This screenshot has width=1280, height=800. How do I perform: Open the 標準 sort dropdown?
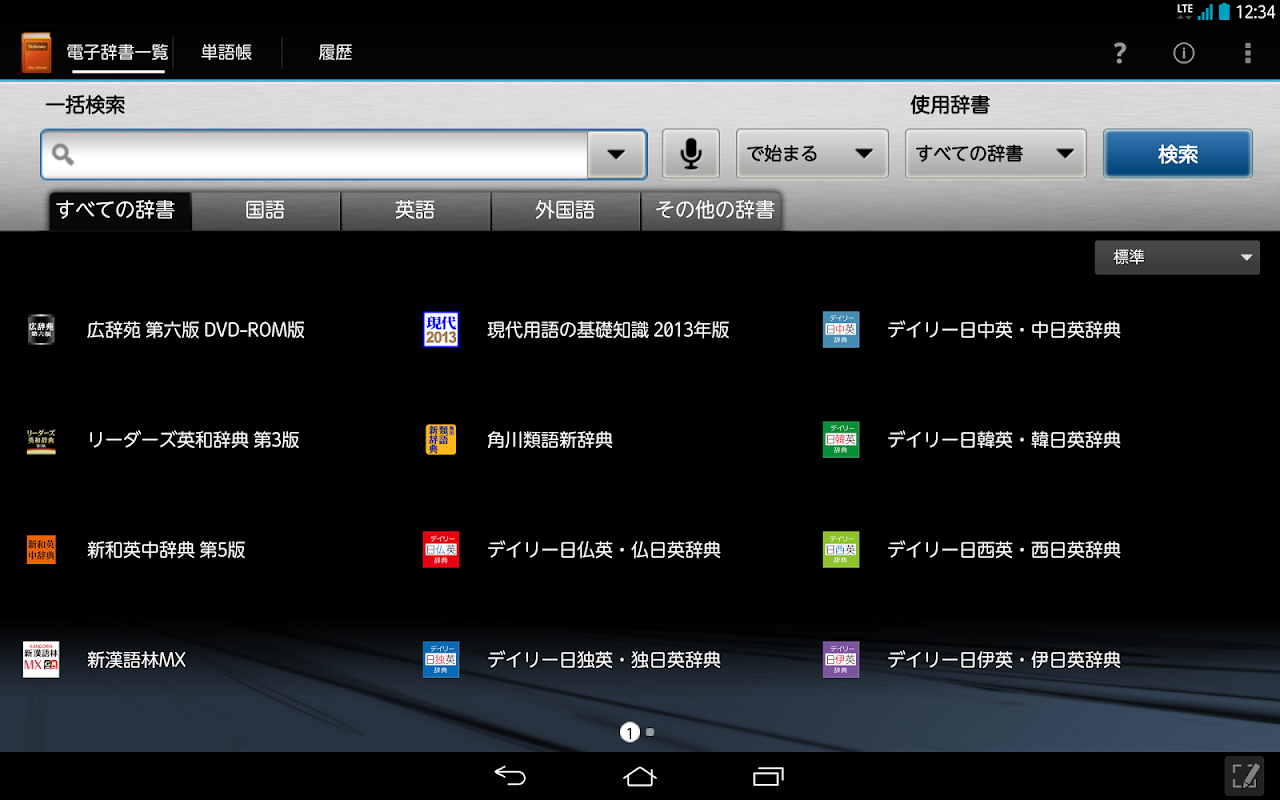[x=1177, y=257]
